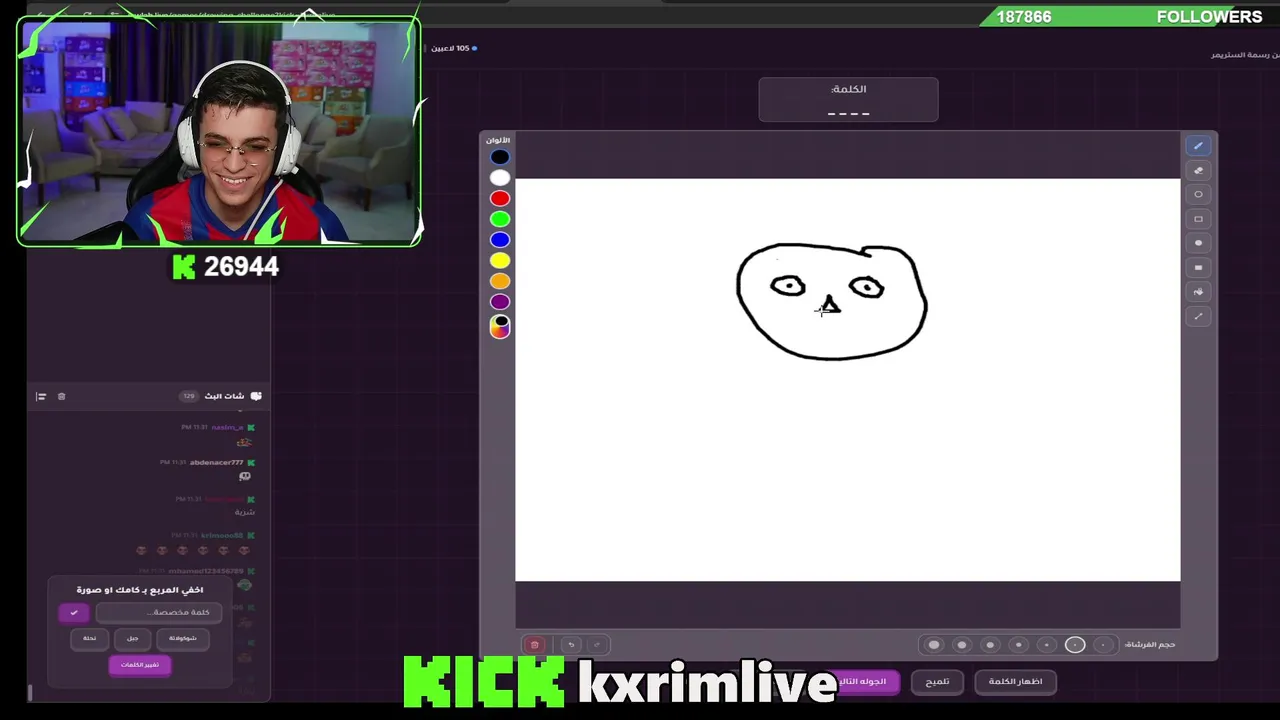Click the streamer webcam overlay

click(219, 131)
